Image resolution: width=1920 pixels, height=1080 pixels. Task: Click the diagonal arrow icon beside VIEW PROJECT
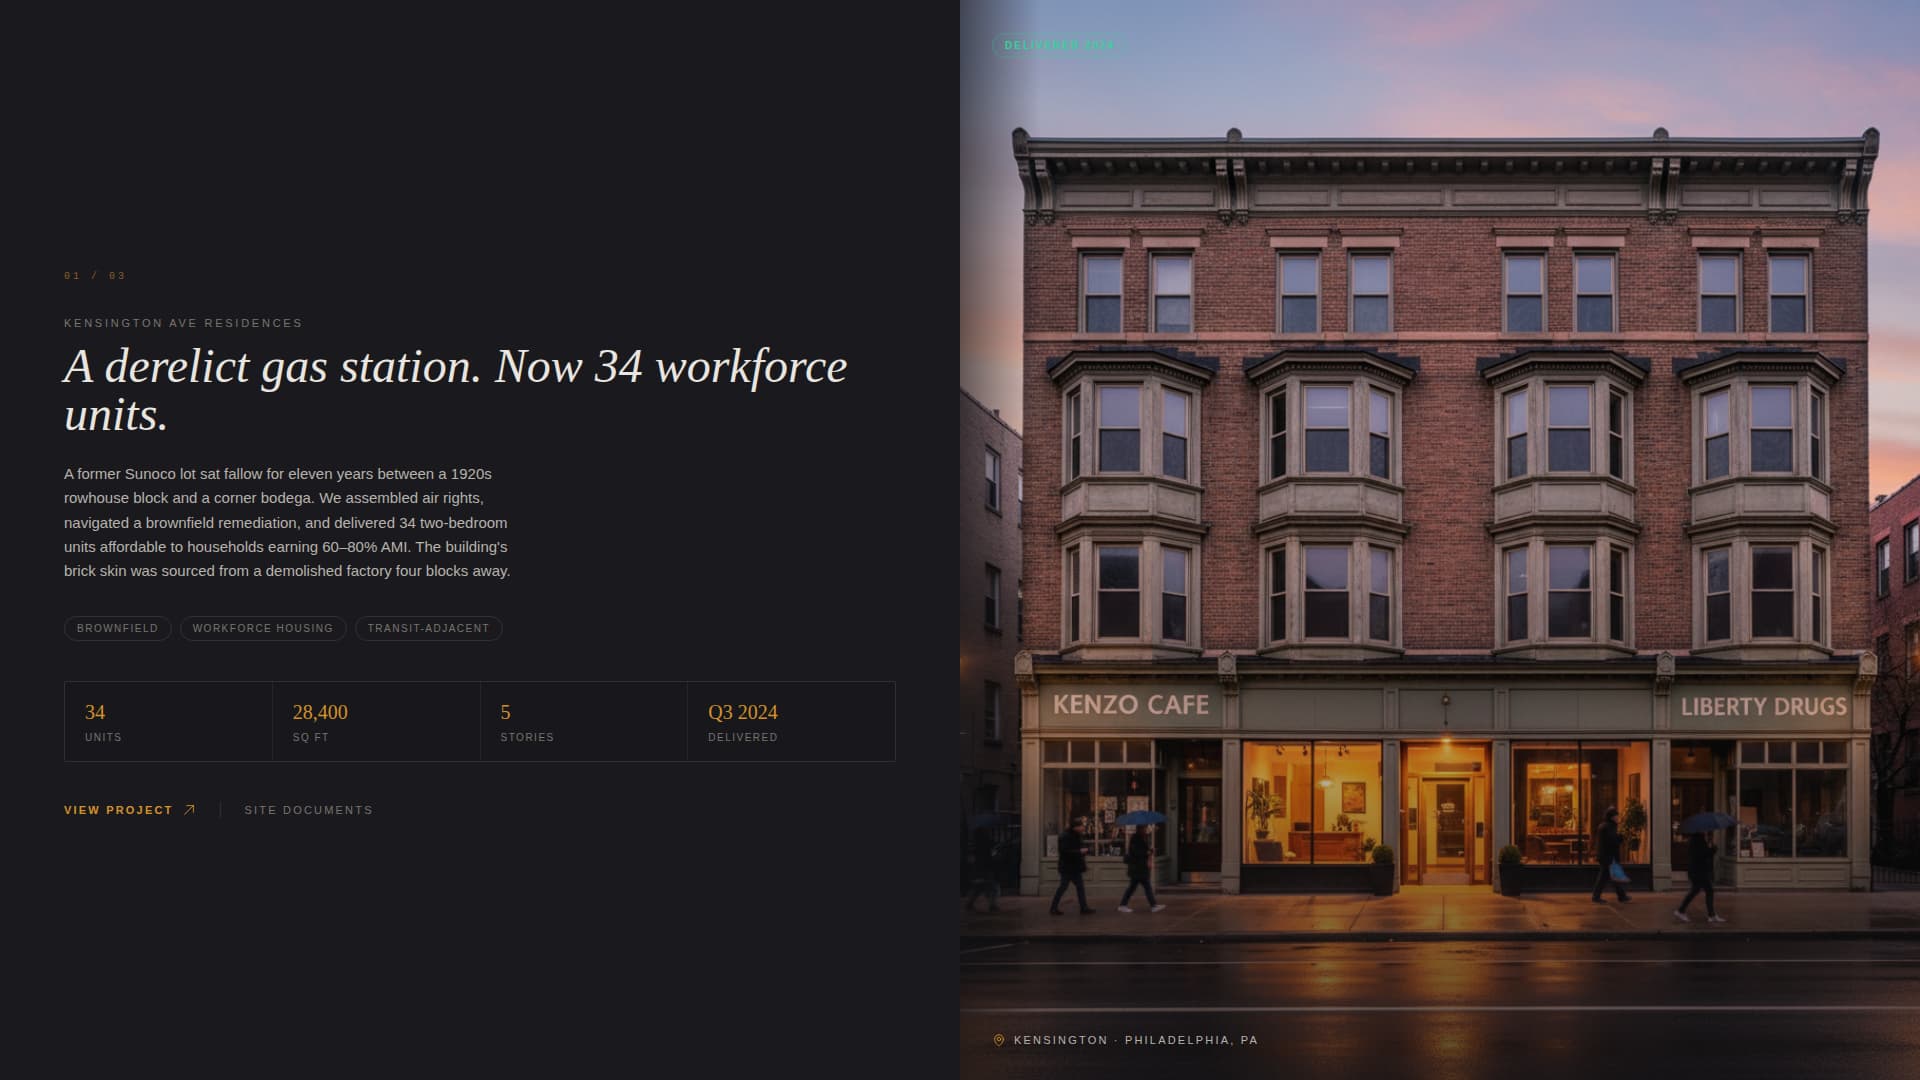click(189, 809)
